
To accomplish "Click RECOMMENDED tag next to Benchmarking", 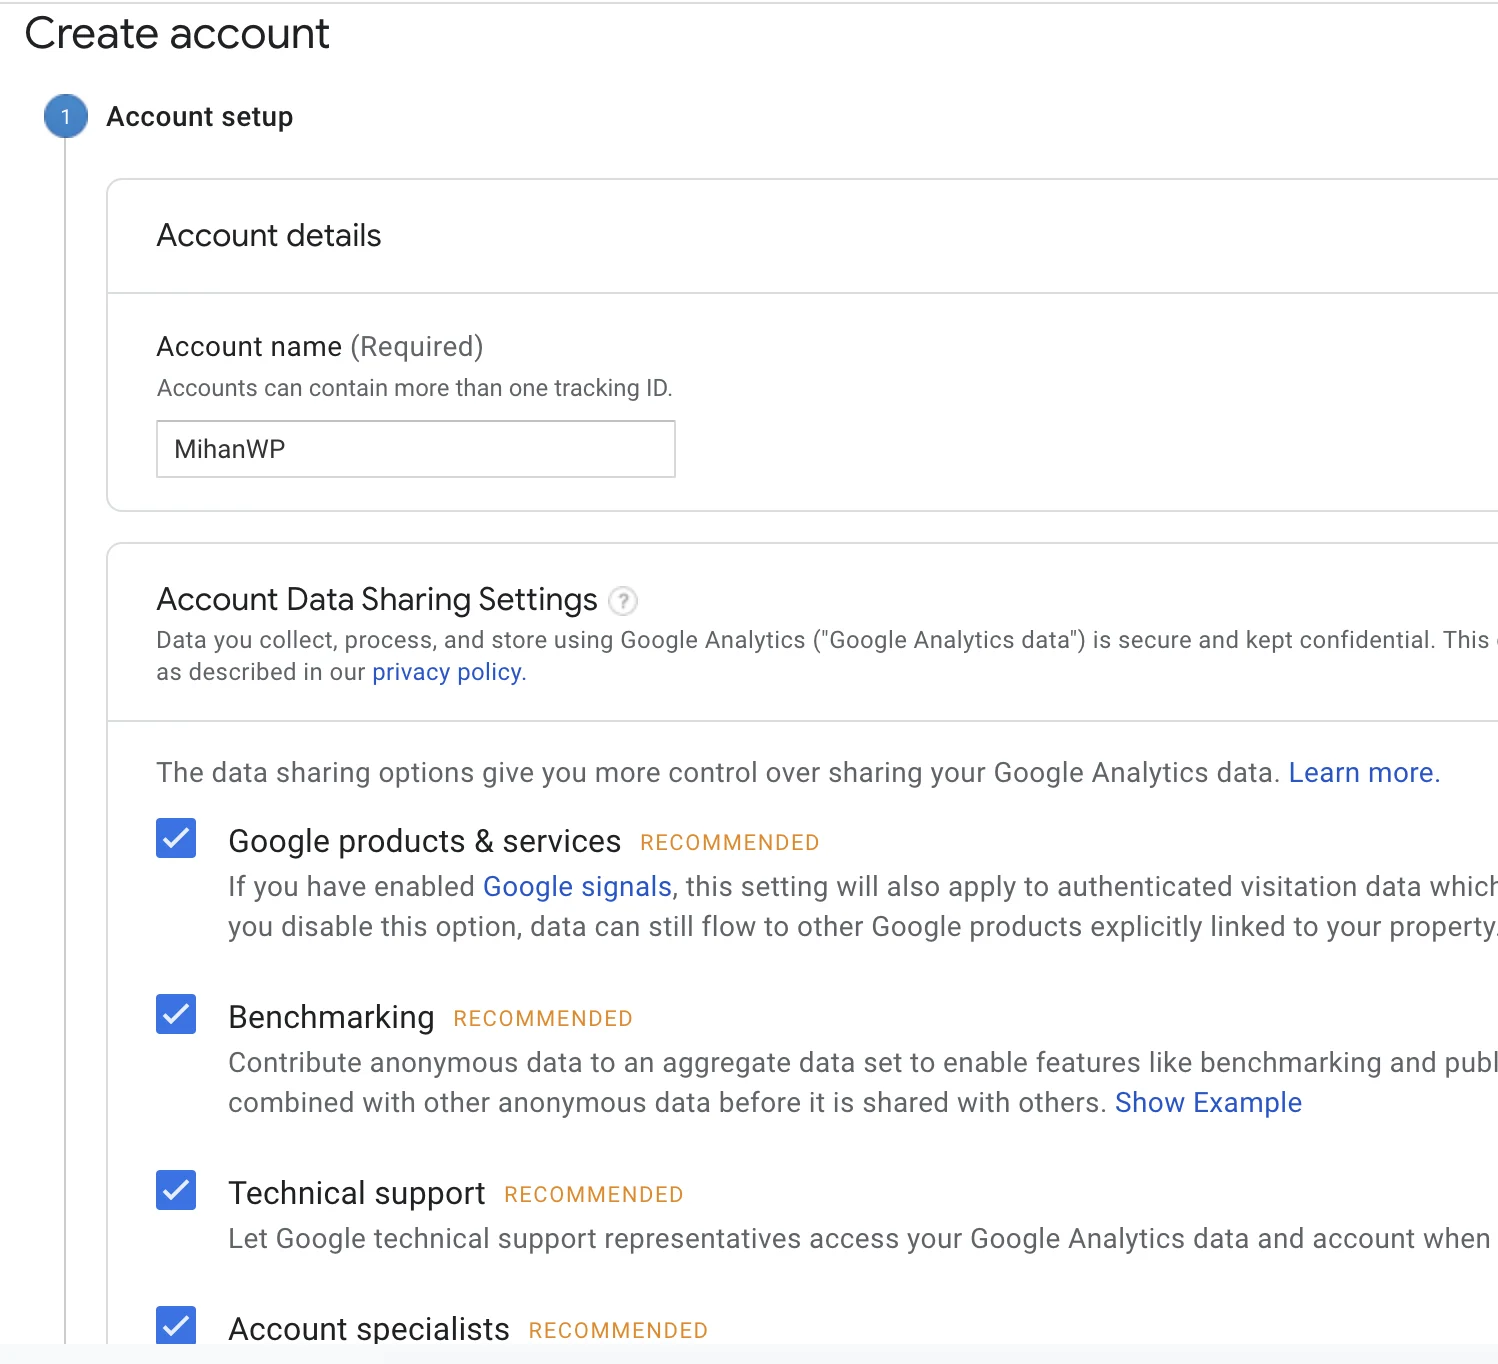I will click(543, 1019).
